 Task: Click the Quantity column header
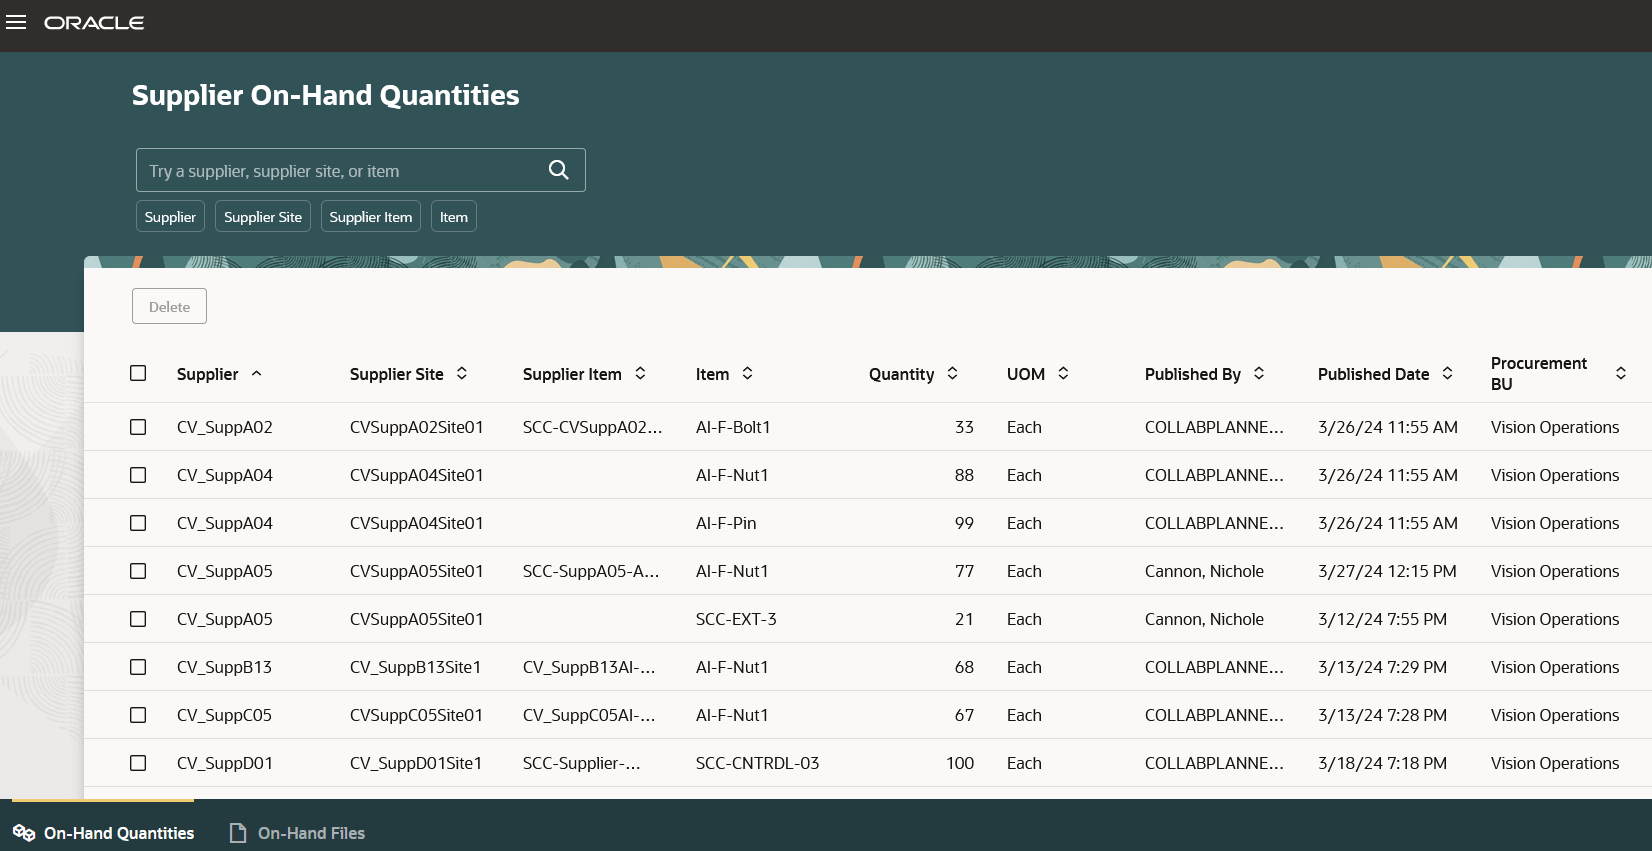point(901,374)
